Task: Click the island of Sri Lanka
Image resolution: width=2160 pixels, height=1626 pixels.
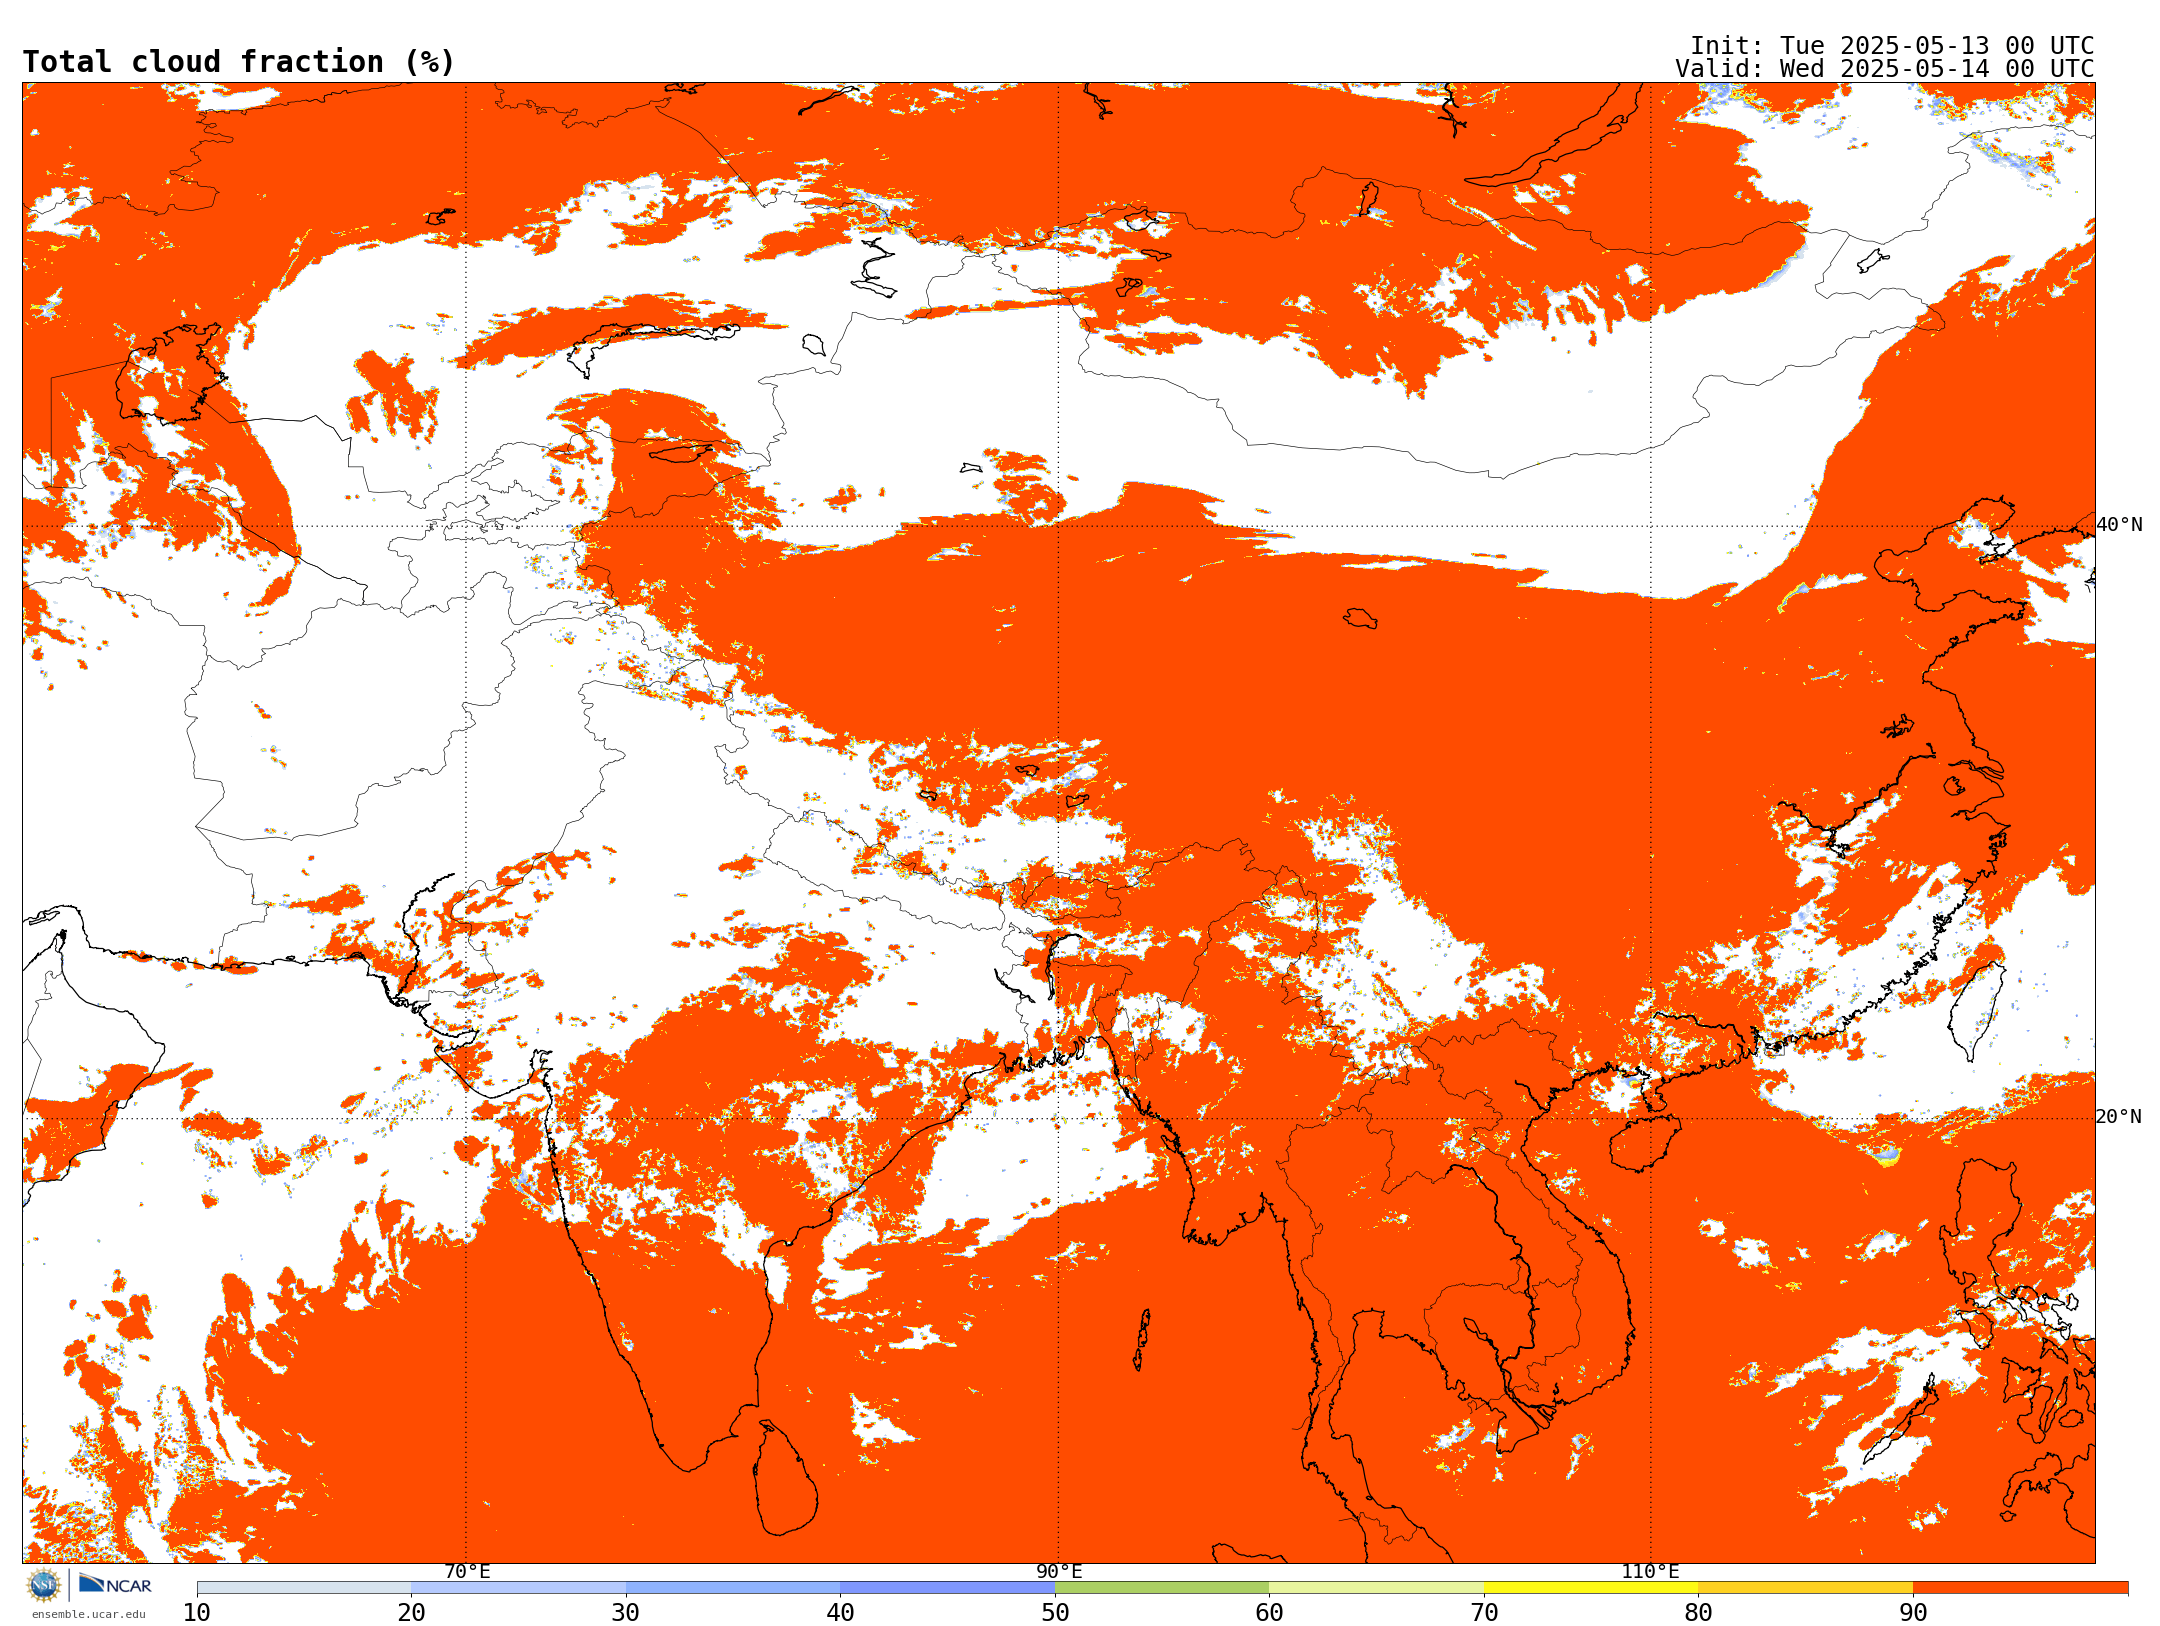Action: pos(785,1480)
